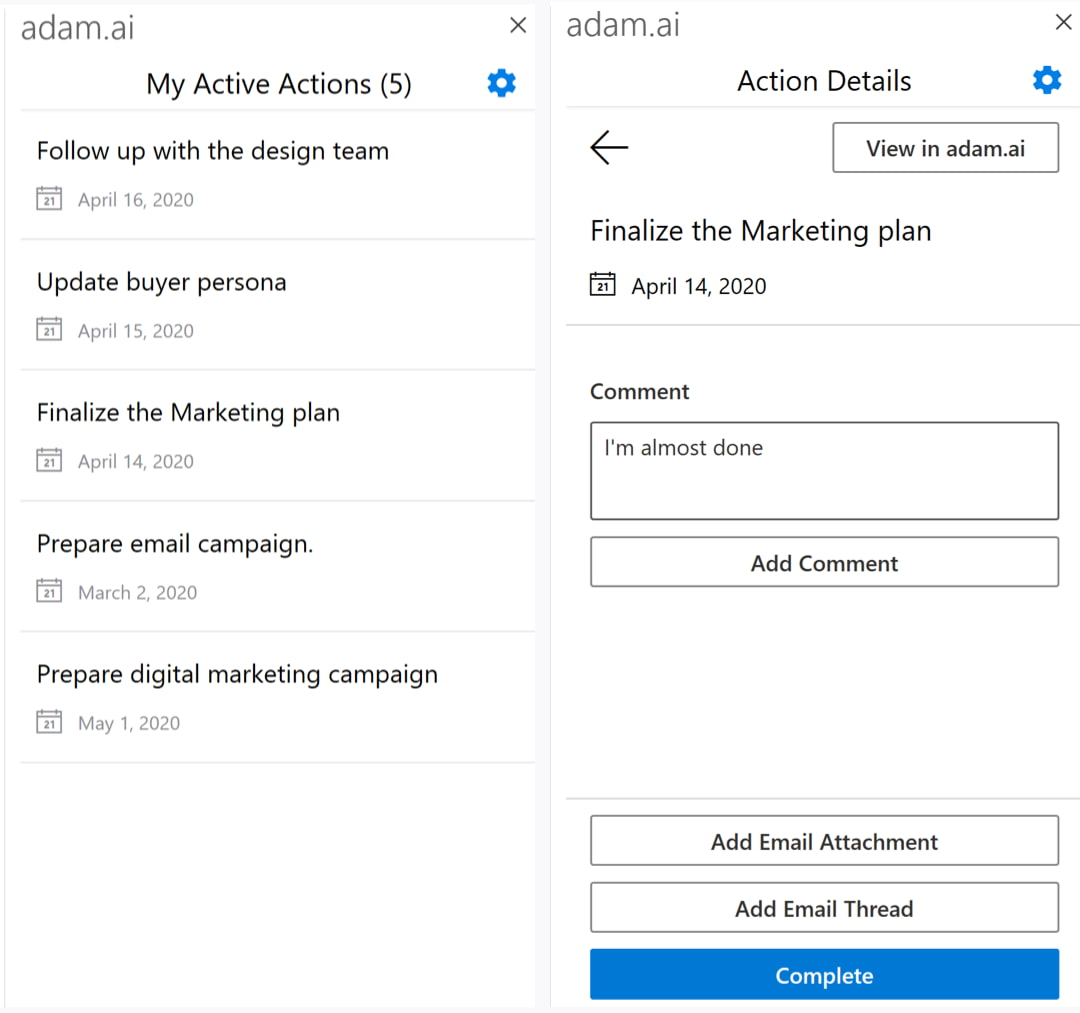
Task: Click calendar icon beside April 15, 2020
Action: coord(49,329)
